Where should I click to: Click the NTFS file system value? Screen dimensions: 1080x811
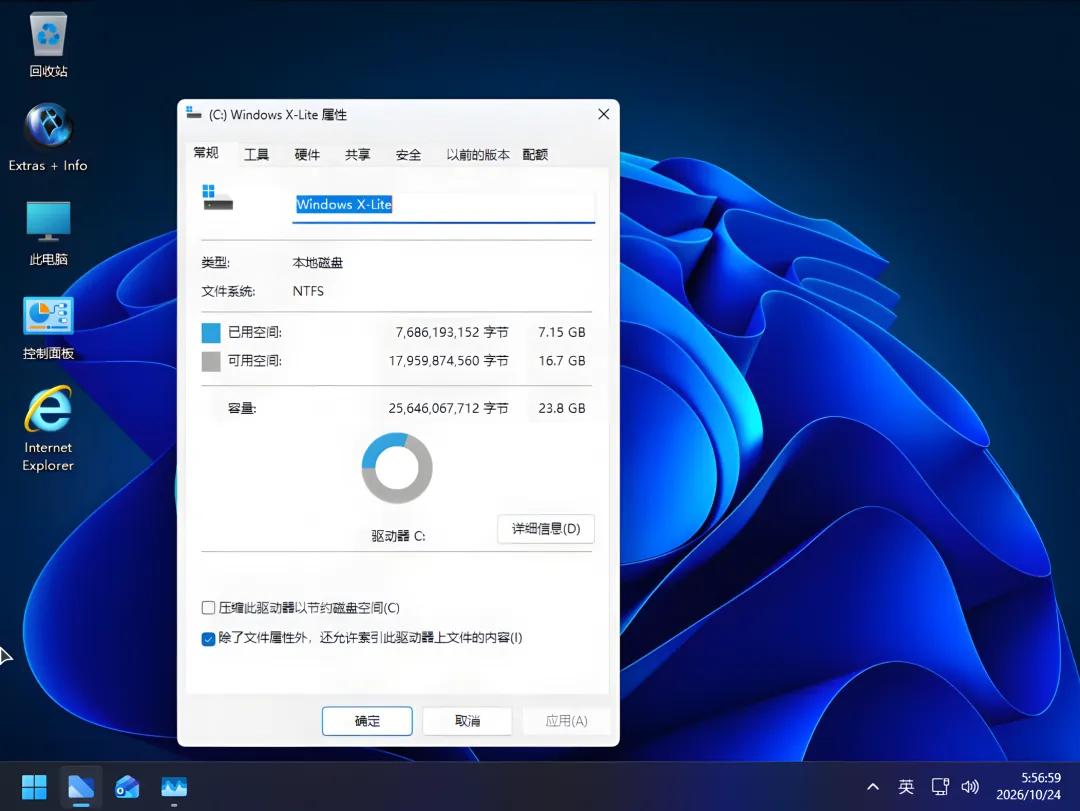point(308,291)
